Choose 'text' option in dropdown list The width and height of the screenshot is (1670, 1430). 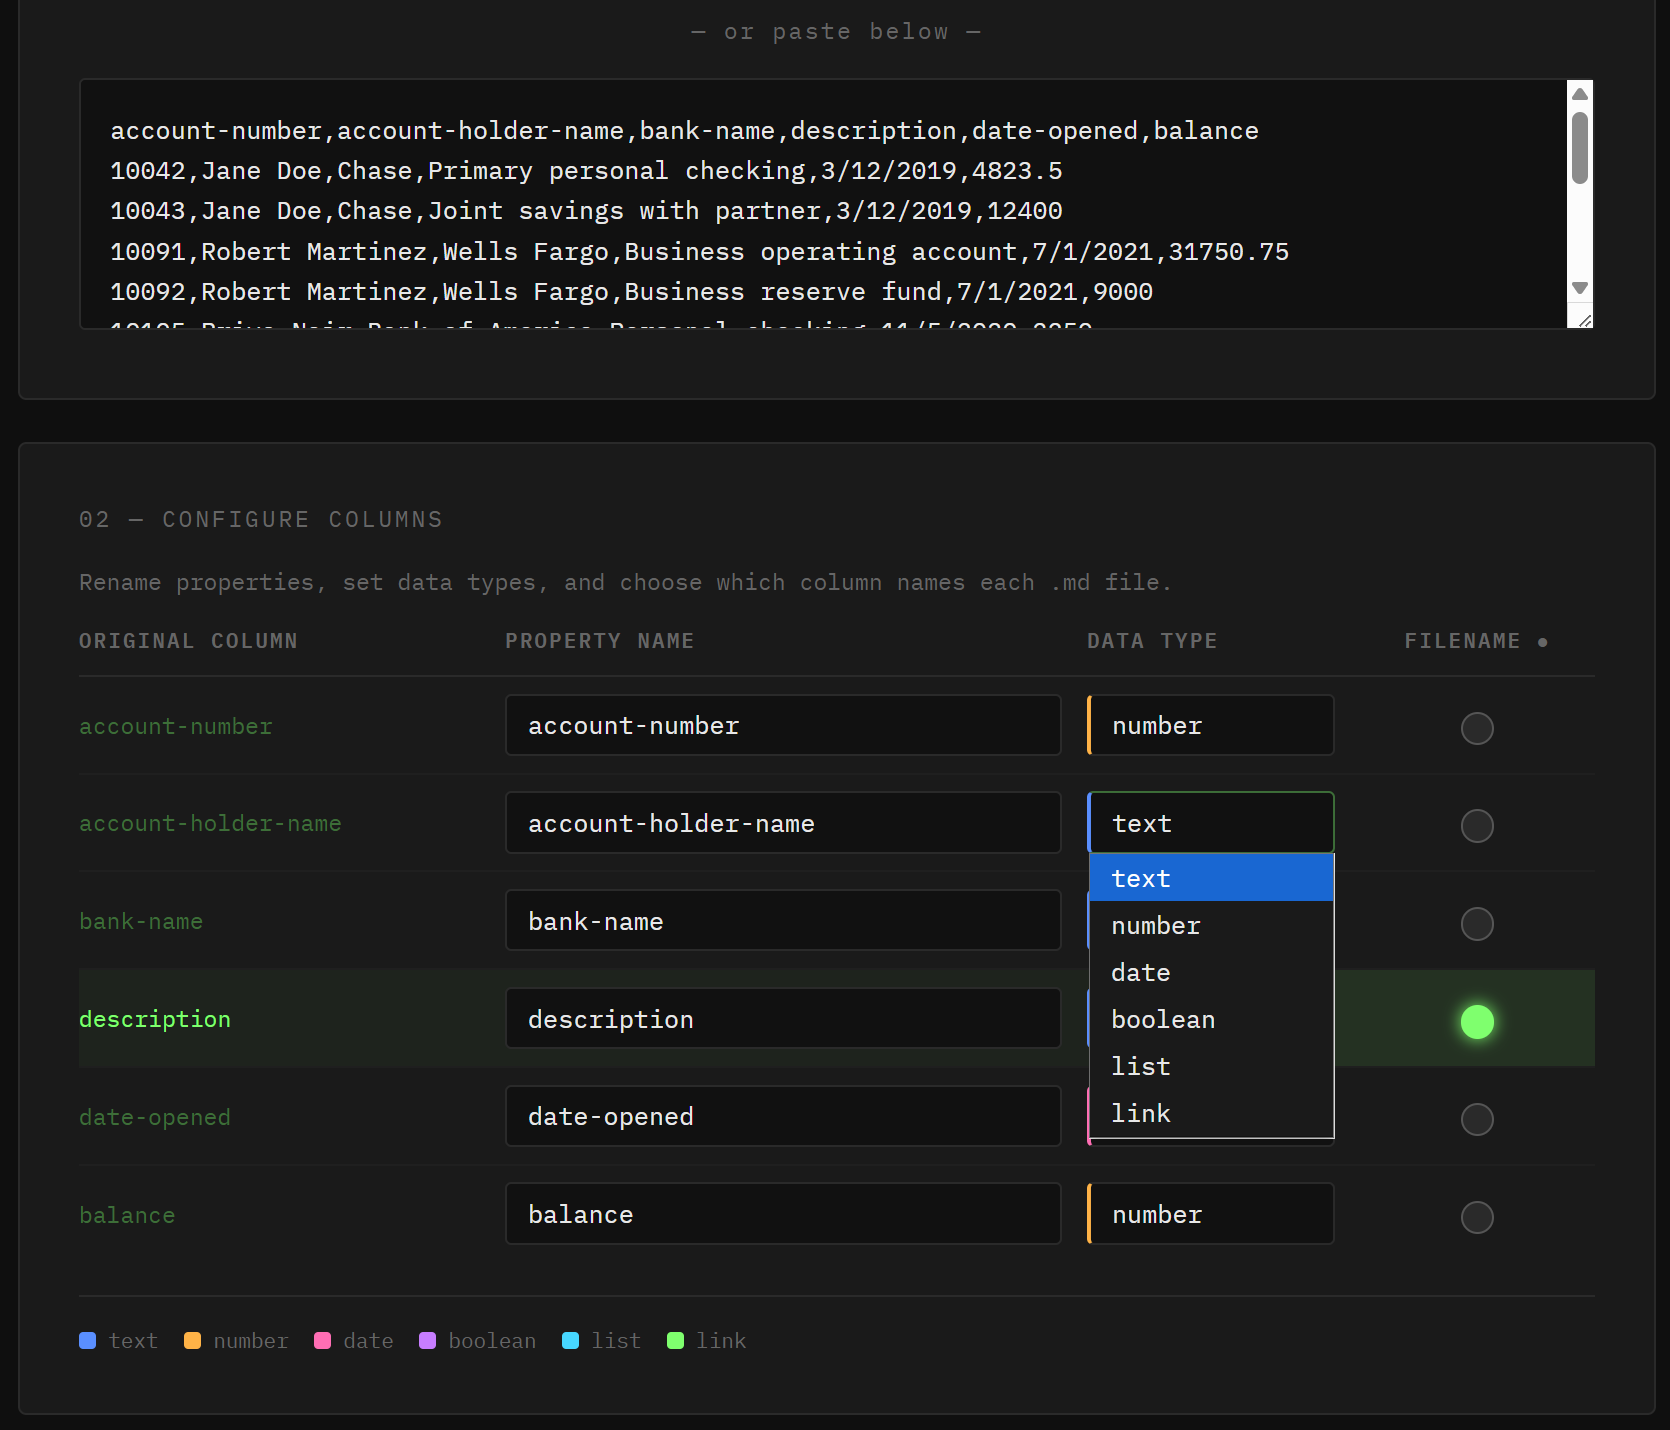pos(1211,878)
